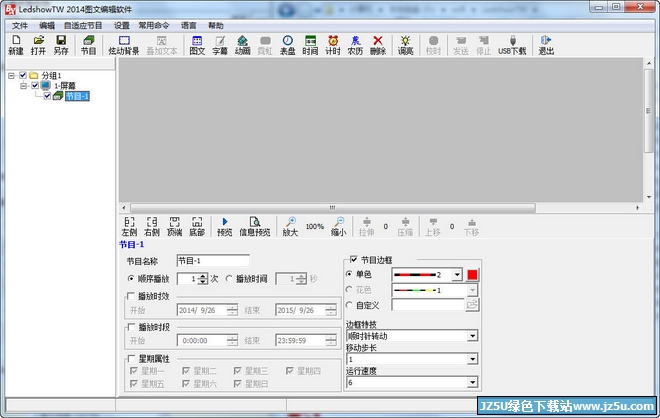Add a 计时 timer area
The width and height of the screenshot is (660, 418).
333,45
